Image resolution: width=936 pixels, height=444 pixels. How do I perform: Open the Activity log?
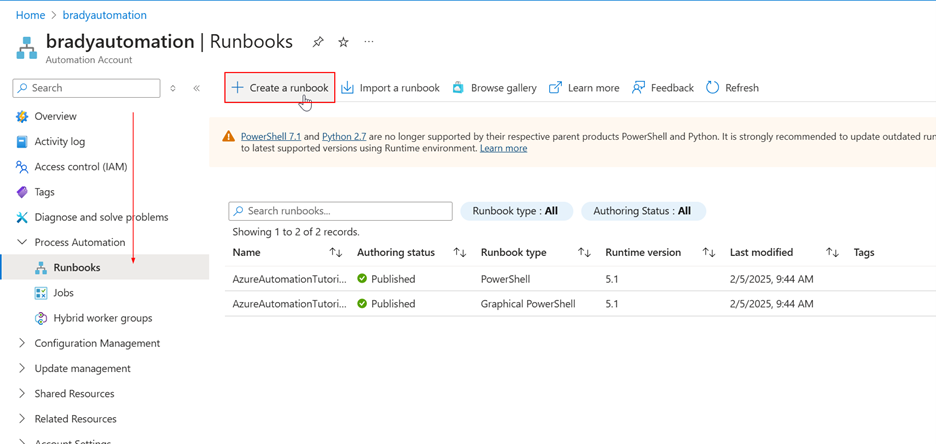coord(60,141)
